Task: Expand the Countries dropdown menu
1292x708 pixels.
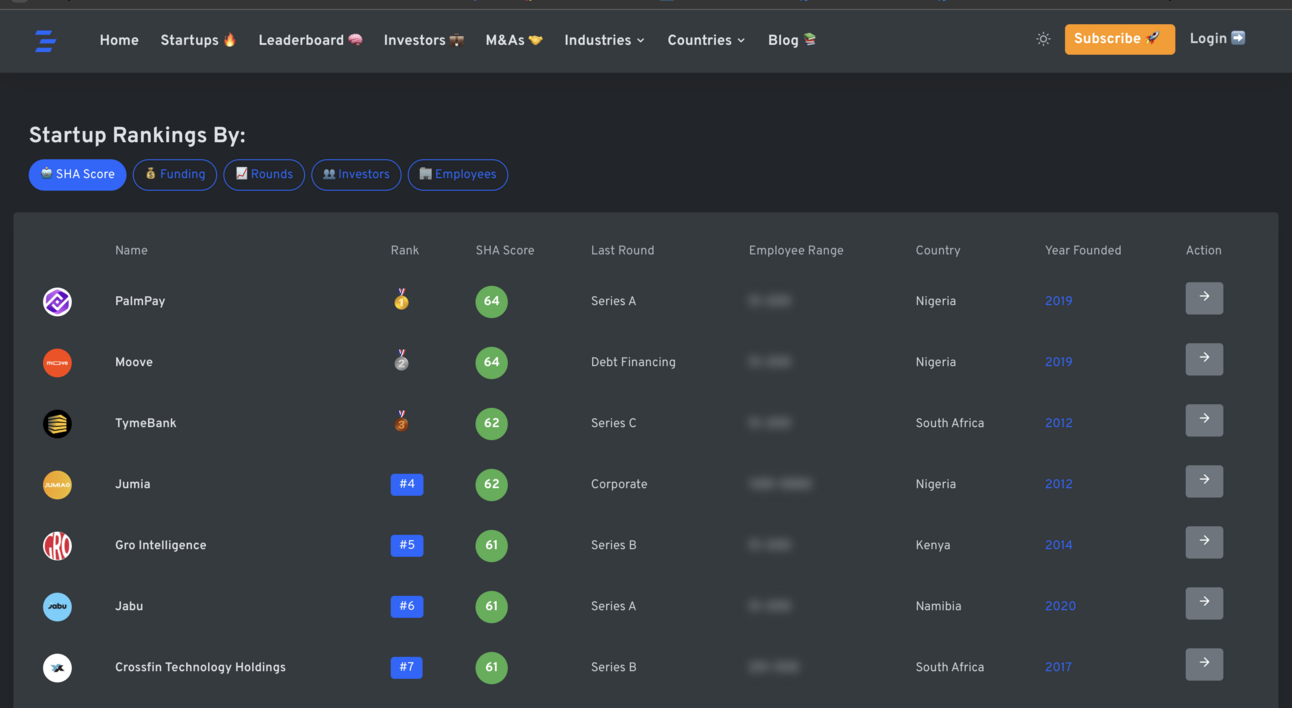Action: tap(706, 40)
